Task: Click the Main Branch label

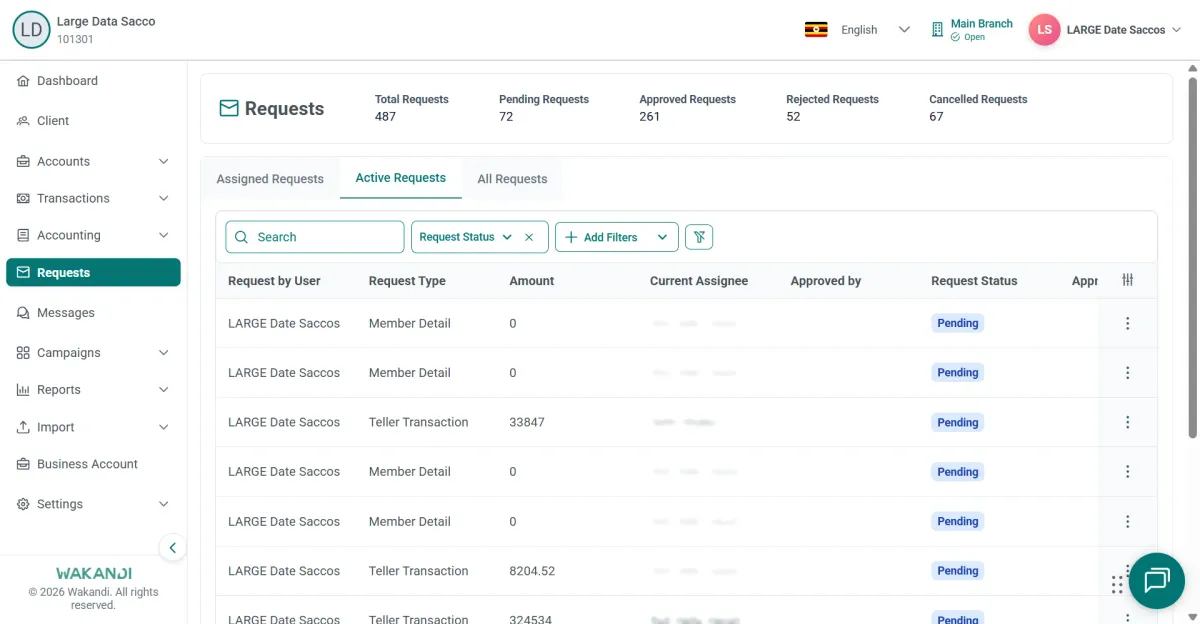Action: click(x=982, y=24)
